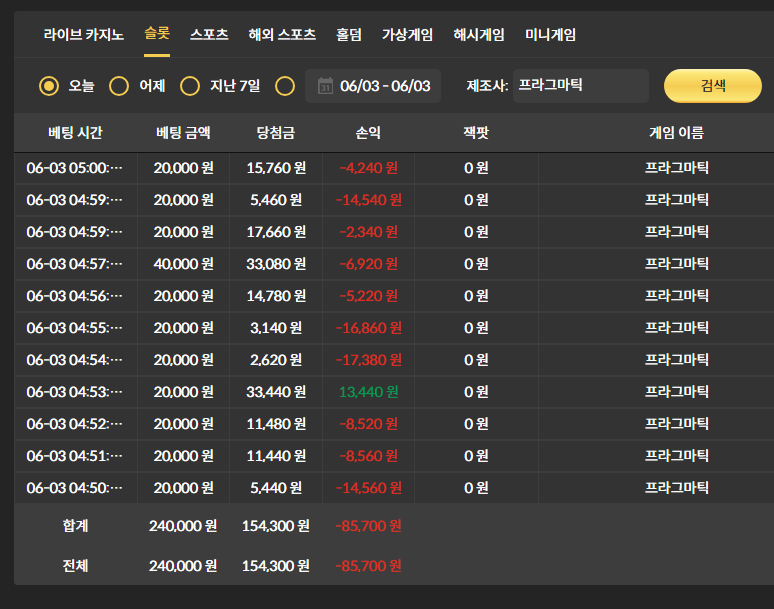Screen dimensions: 774x609
Task: Select the 06-03 04:52 bet time cell
Action: point(75,424)
